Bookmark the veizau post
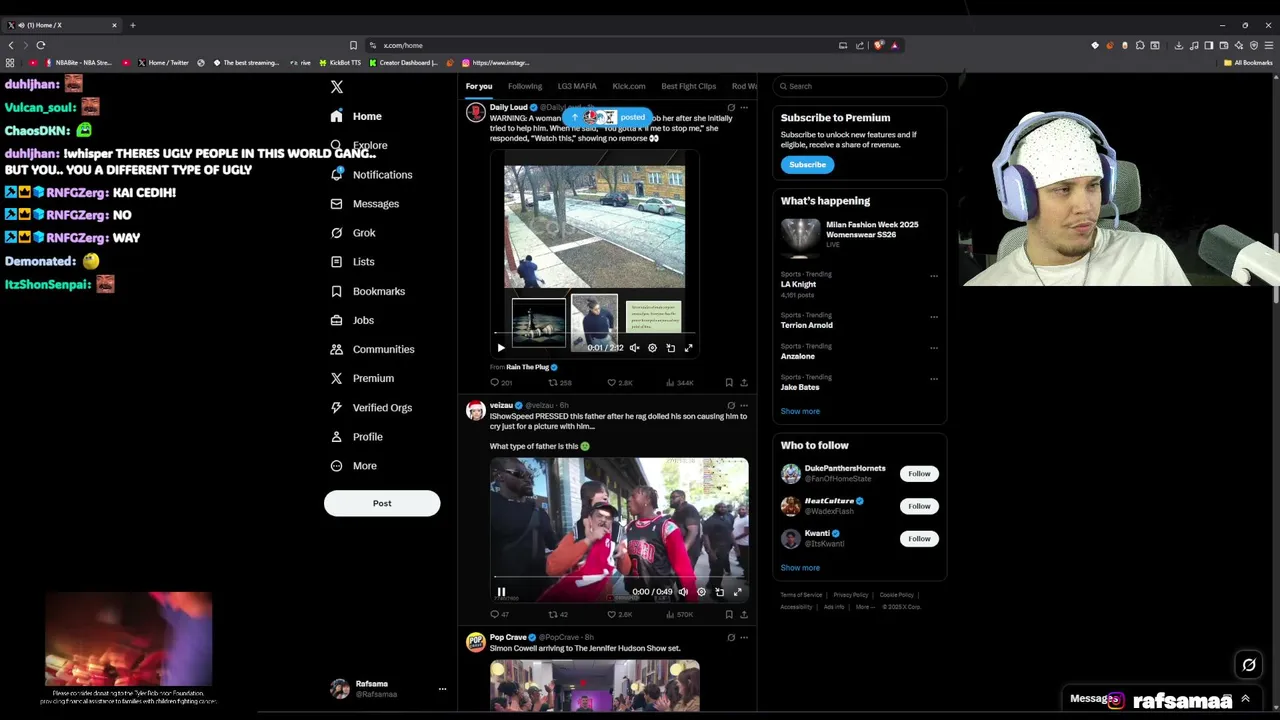The width and height of the screenshot is (1280, 720). tap(728, 614)
